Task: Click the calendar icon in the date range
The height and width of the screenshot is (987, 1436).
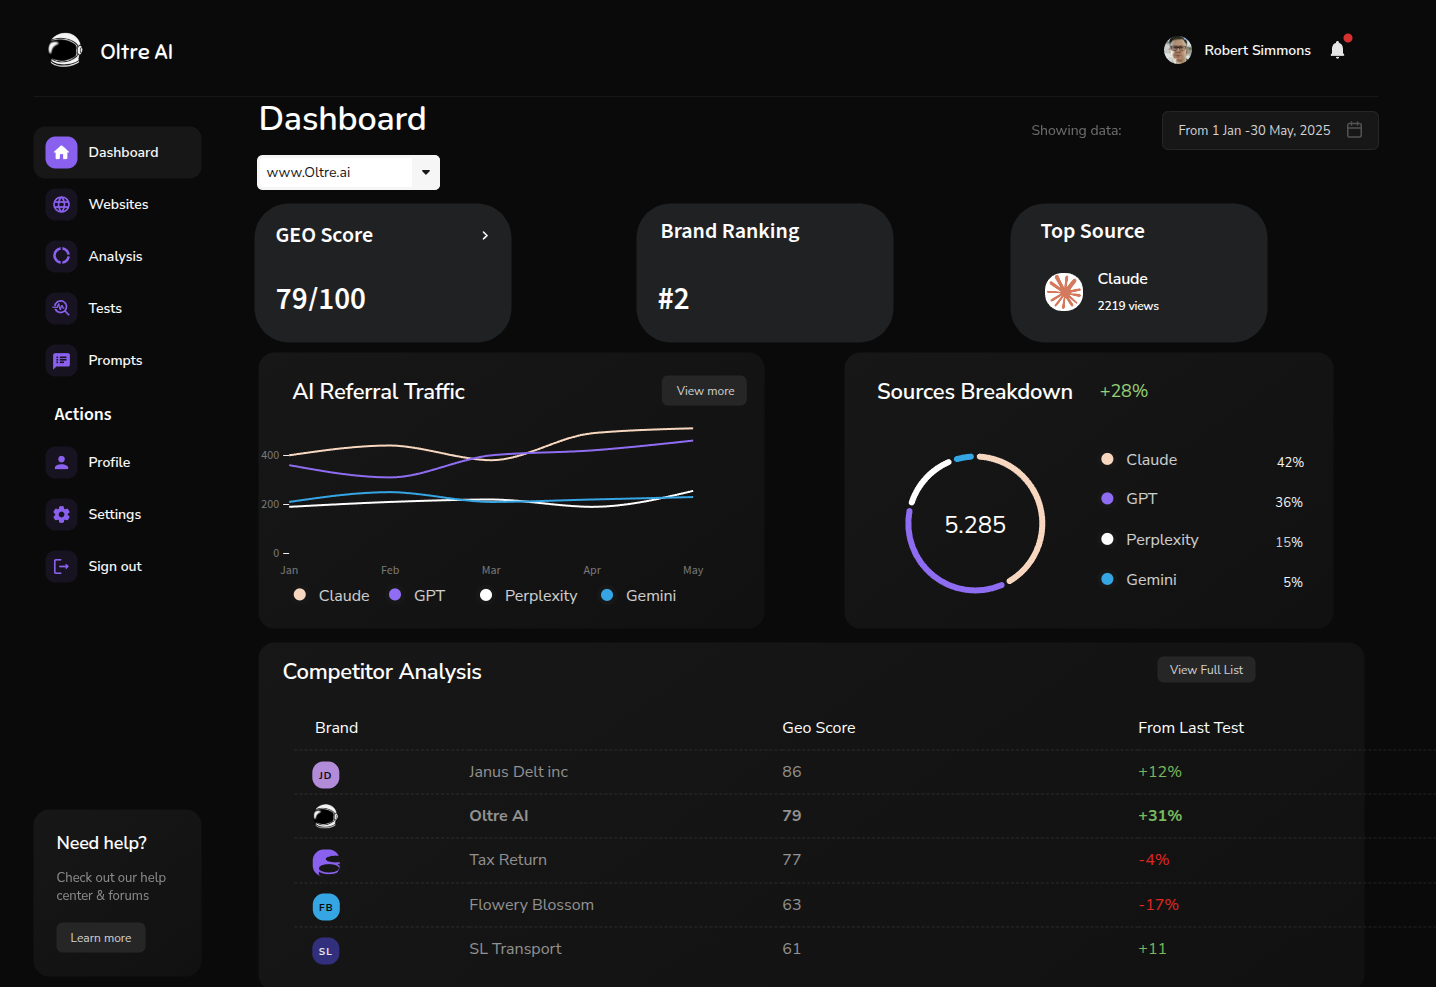Action: [x=1354, y=130]
